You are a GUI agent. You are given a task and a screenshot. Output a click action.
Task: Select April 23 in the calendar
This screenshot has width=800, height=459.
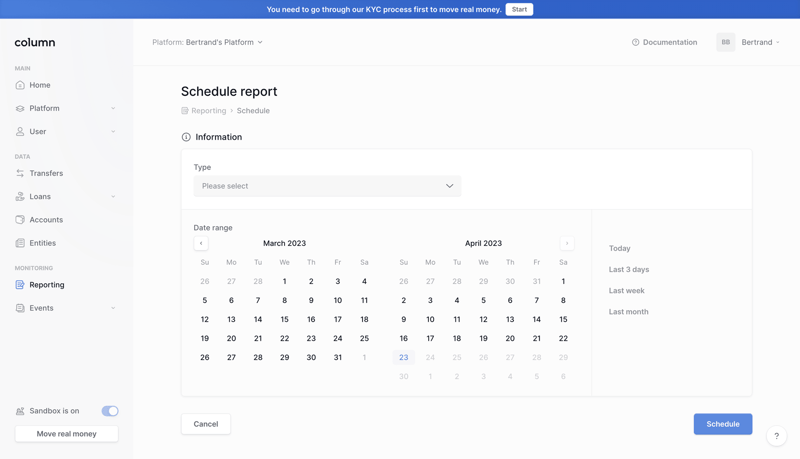coord(404,358)
